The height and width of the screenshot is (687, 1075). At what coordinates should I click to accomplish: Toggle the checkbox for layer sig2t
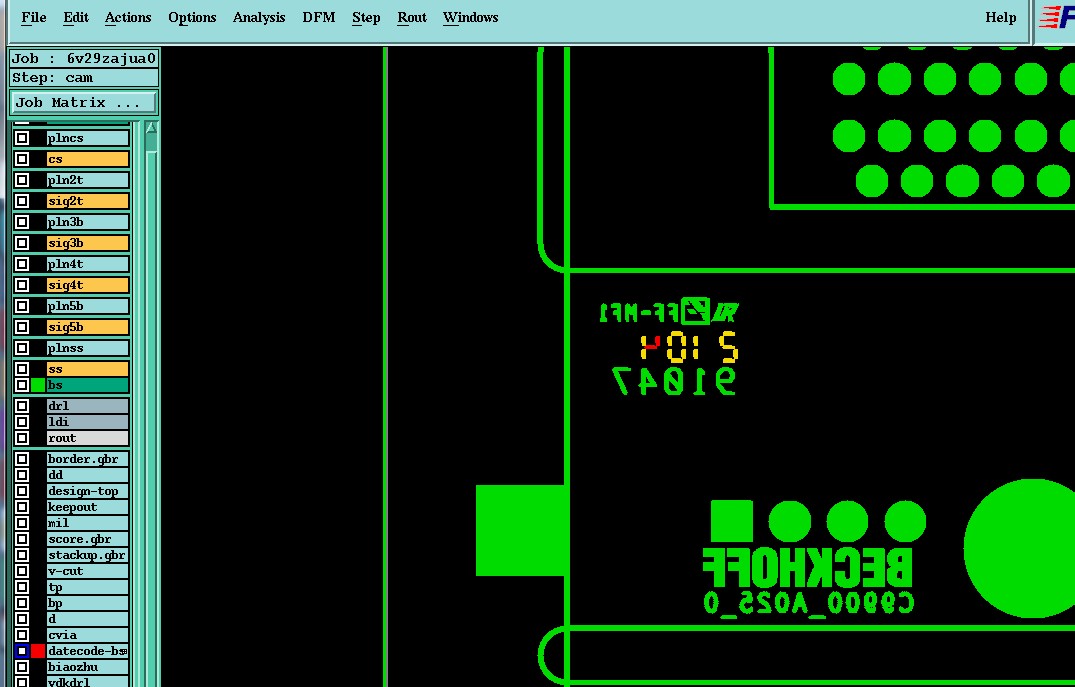coord(22,201)
